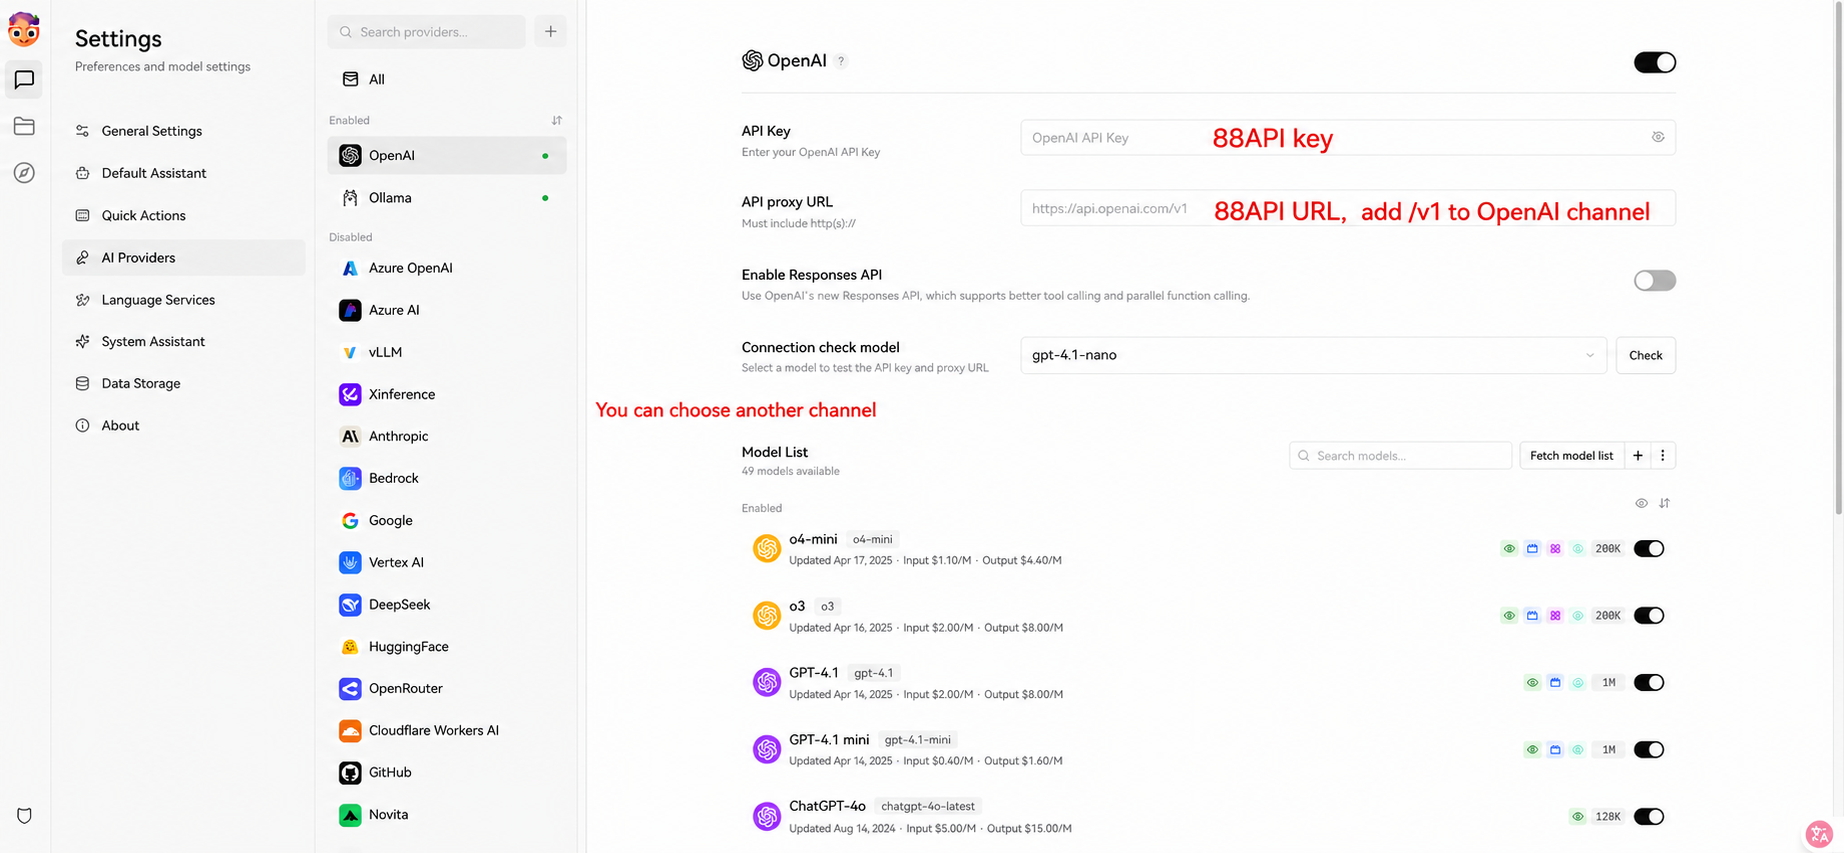Select the Ollama provider
The height and width of the screenshot is (853, 1844).
click(x=447, y=198)
